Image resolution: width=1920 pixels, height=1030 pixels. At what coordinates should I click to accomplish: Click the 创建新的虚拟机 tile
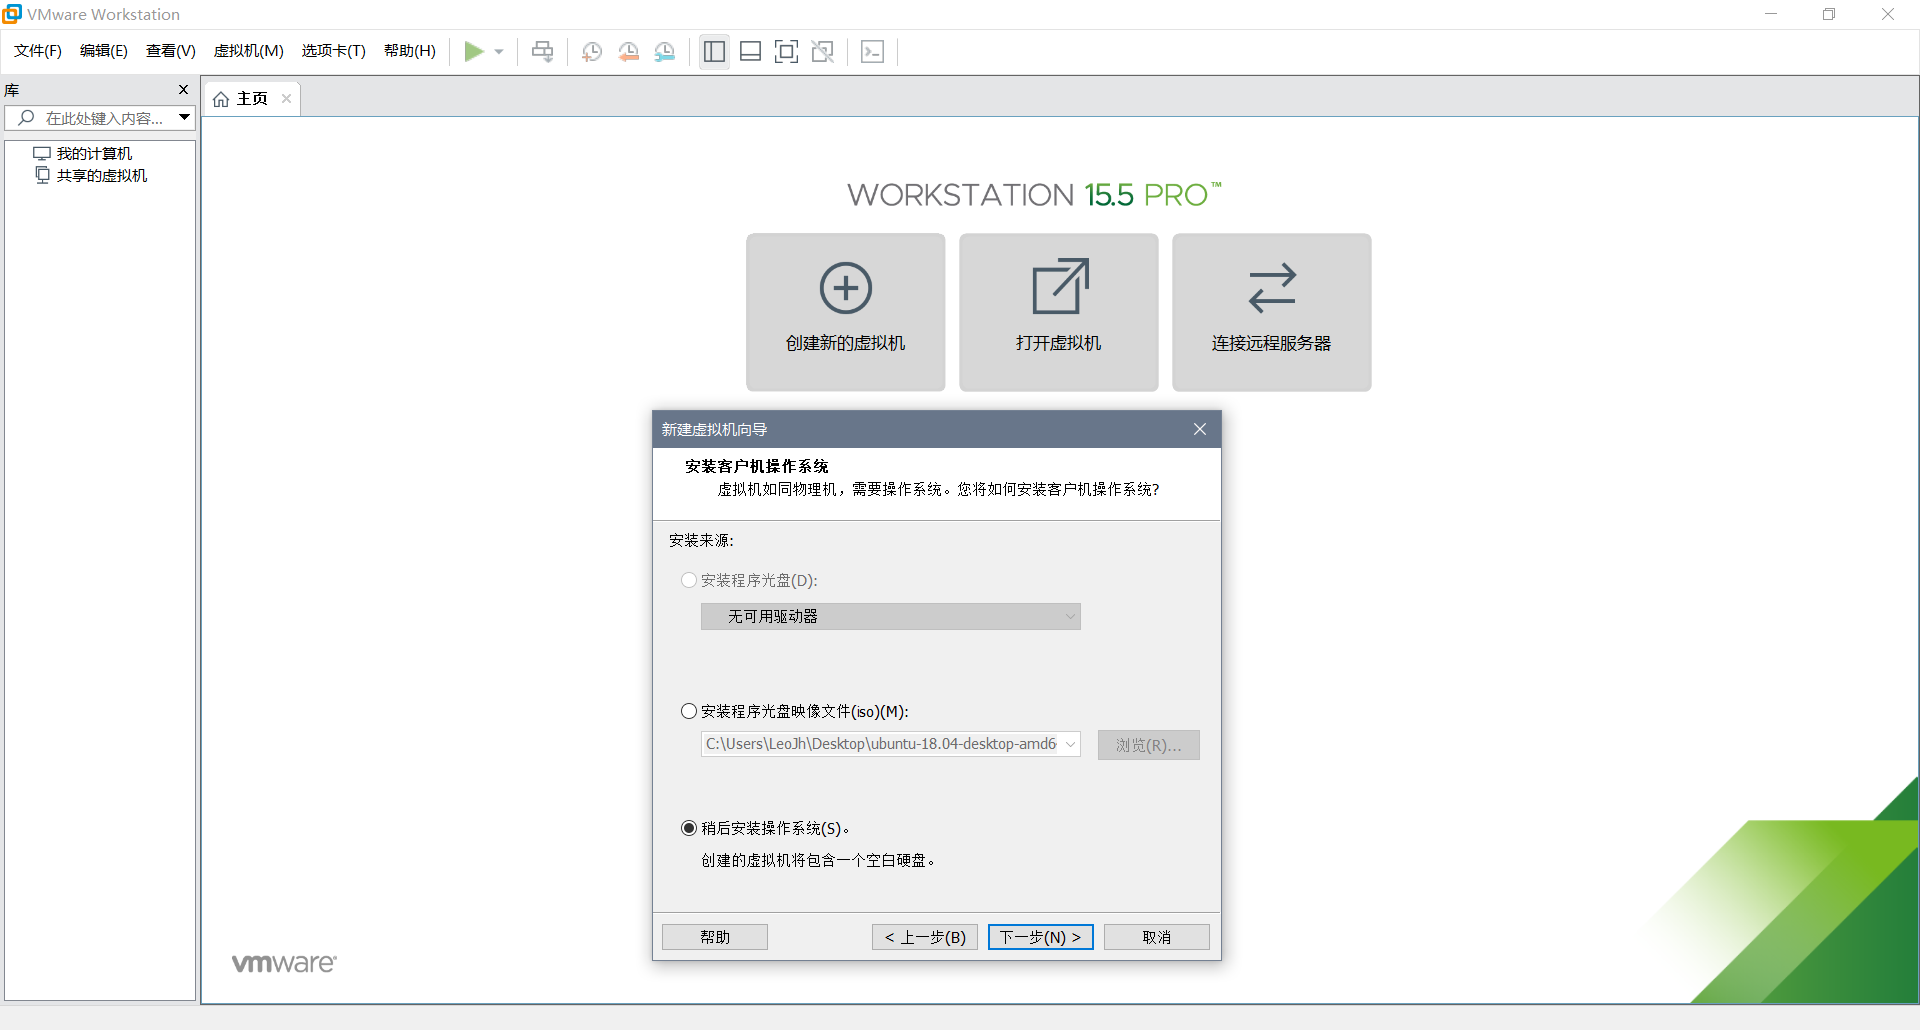click(x=845, y=312)
